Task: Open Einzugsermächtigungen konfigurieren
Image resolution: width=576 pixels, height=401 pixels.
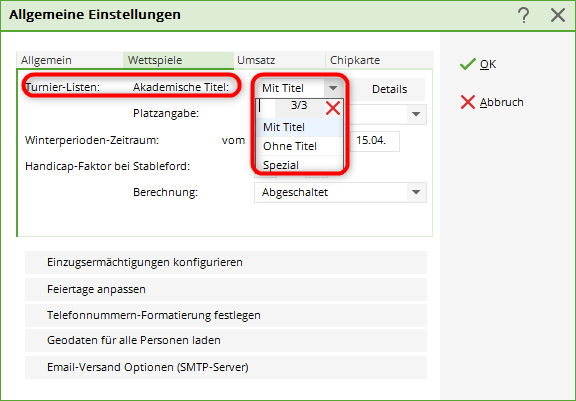Action: point(226,262)
